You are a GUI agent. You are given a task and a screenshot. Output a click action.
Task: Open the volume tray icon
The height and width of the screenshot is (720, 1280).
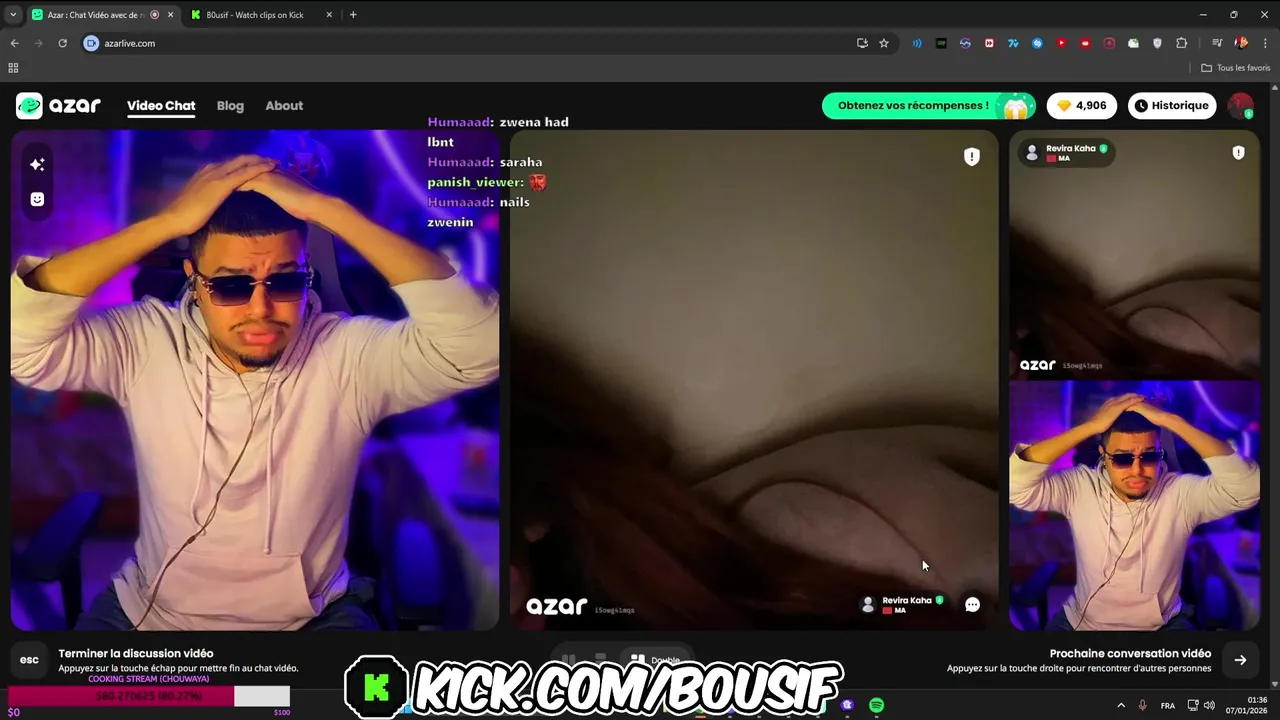(x=1209, y=705)
